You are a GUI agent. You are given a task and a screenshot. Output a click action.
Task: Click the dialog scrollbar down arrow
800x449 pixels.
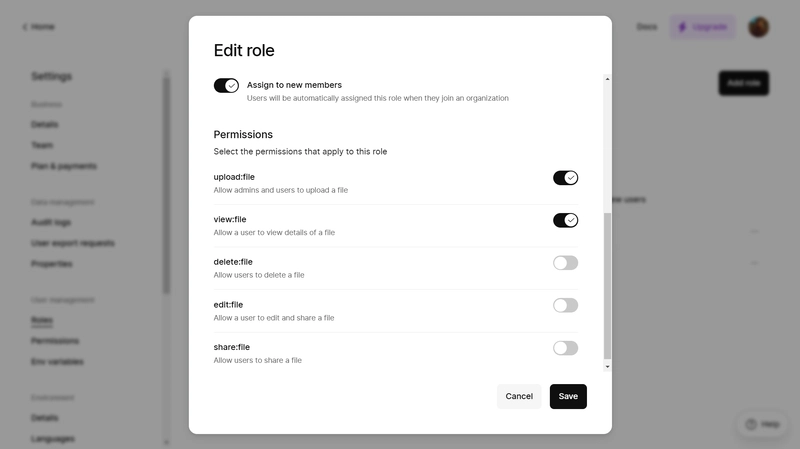607,366
